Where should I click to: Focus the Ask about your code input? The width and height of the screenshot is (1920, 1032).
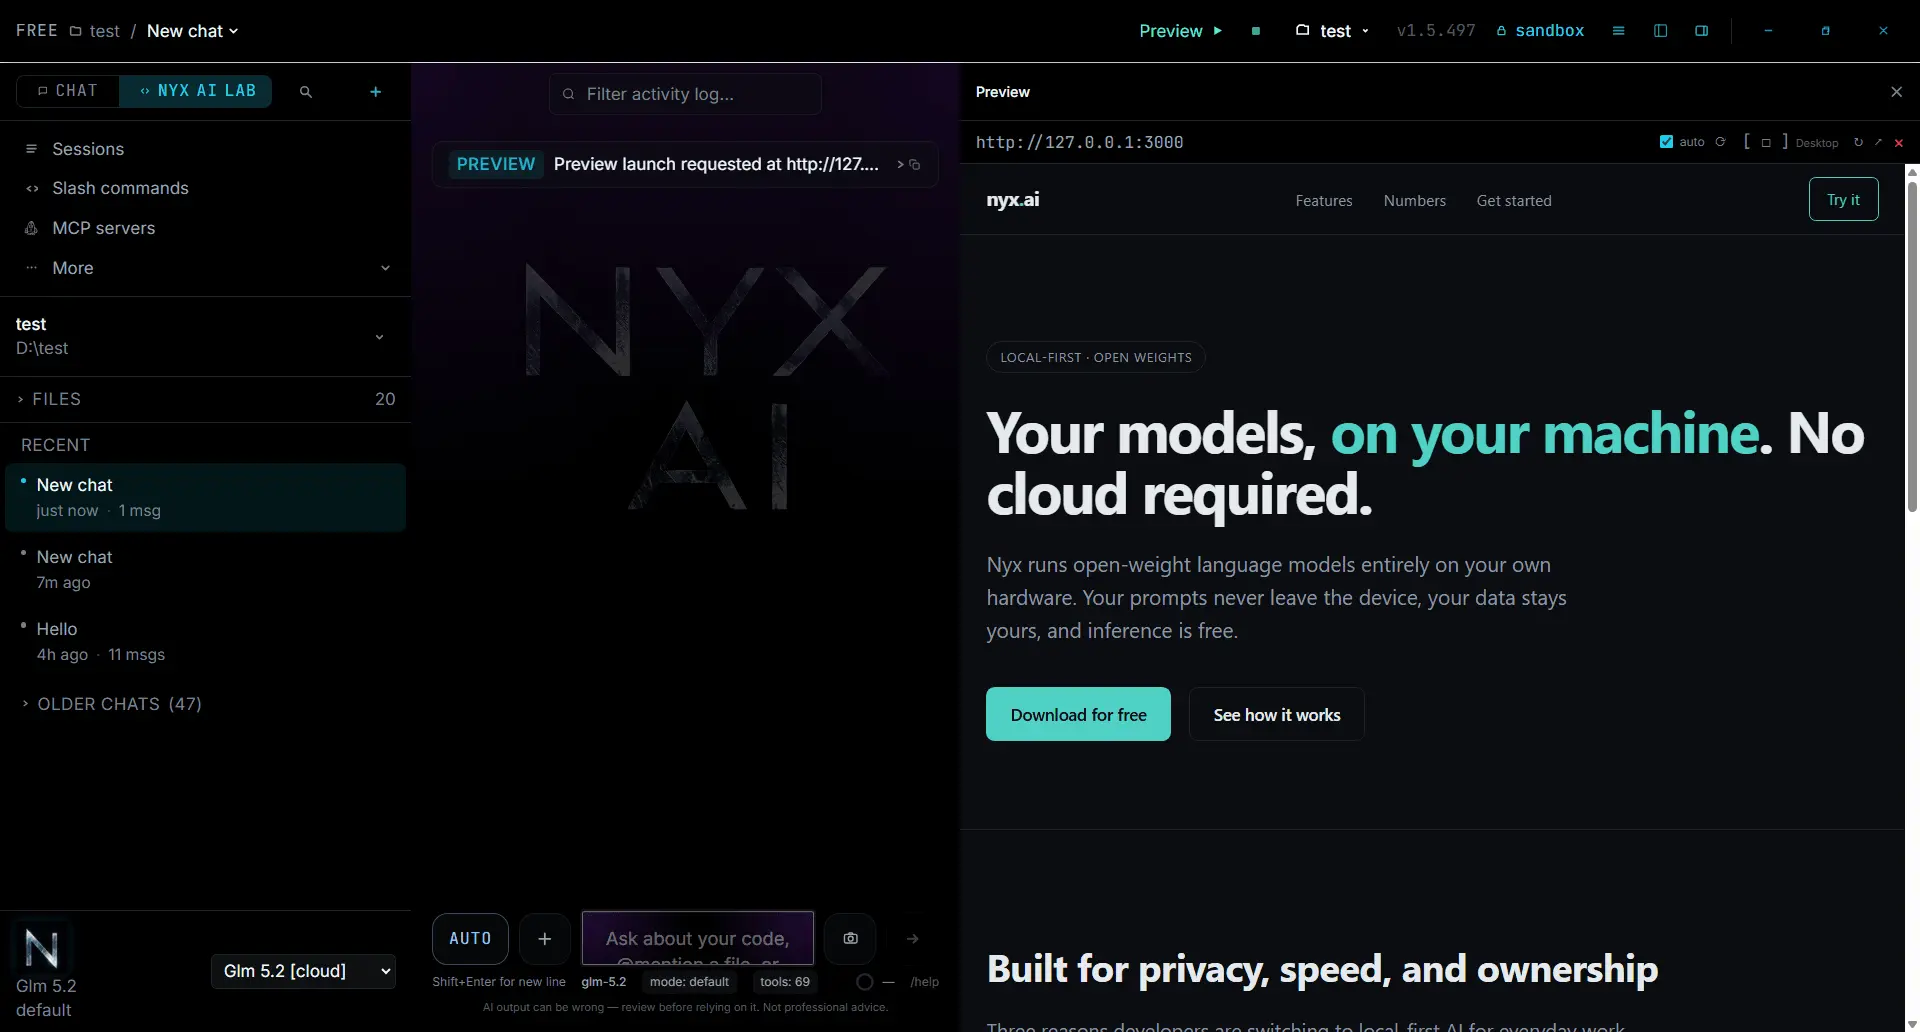[x=698, y=939]
